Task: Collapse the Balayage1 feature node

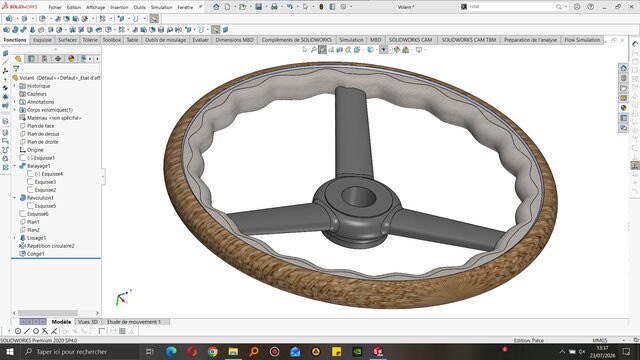Action: click(x=15, y=166)
